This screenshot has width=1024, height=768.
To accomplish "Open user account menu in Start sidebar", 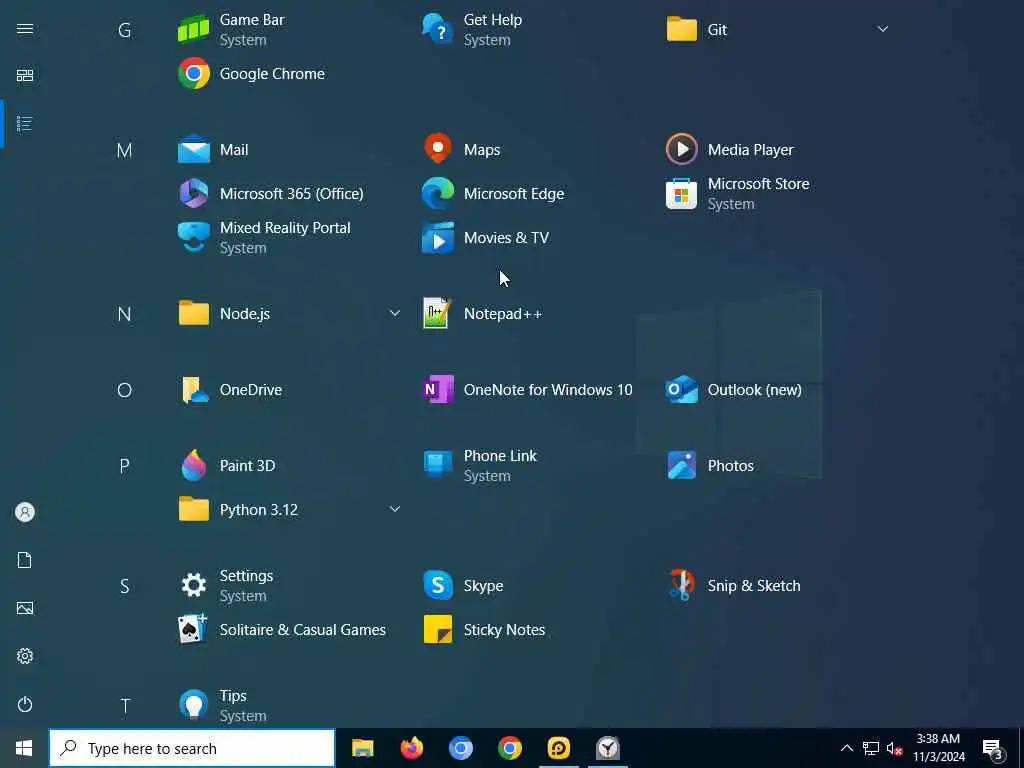I will tap(25, 512).
